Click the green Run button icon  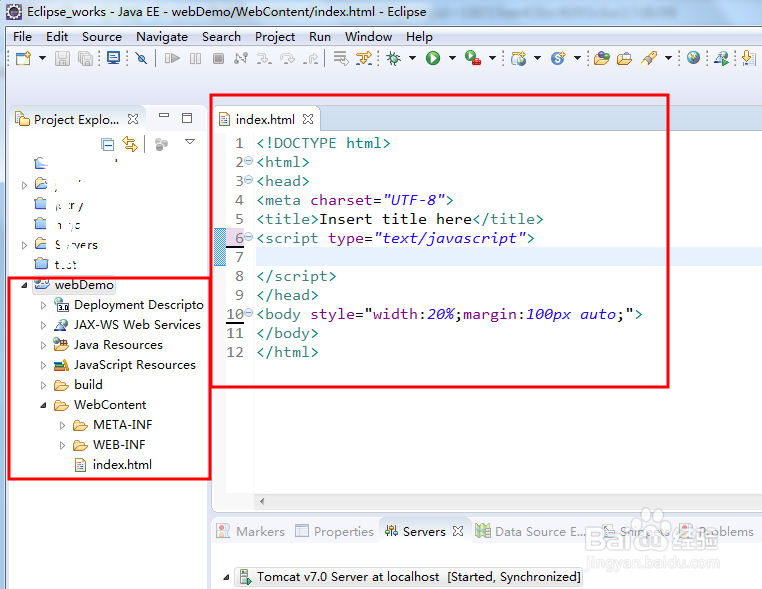coord(433,58)
